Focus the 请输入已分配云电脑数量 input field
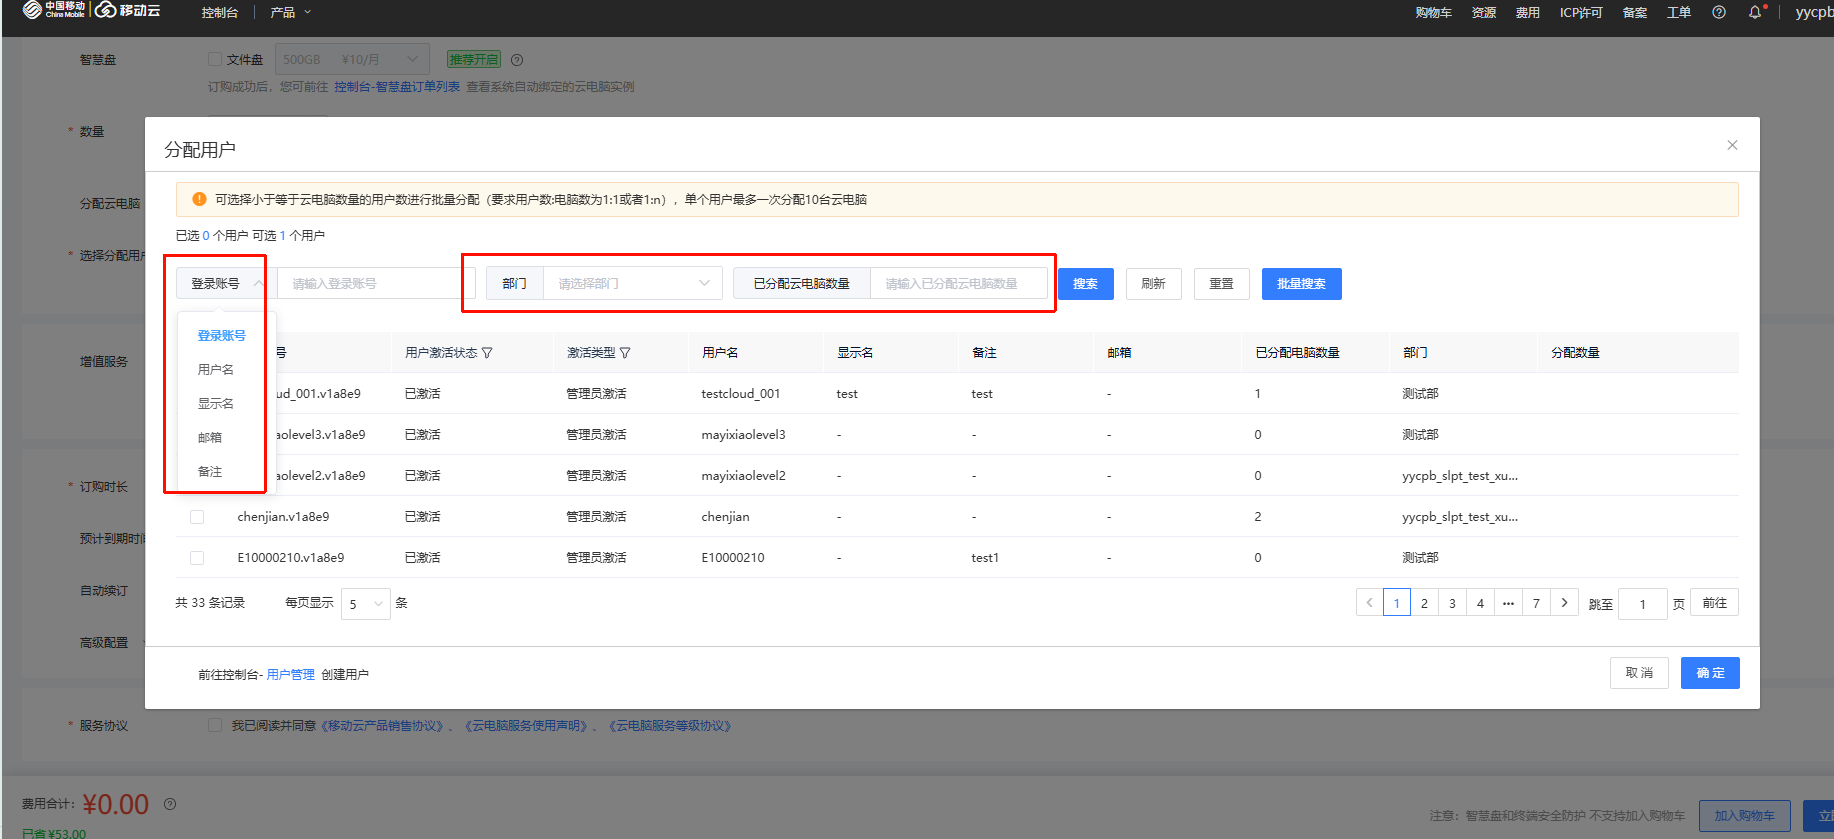The height and width of the screenshot is (839, 1834). pos(959,284)
